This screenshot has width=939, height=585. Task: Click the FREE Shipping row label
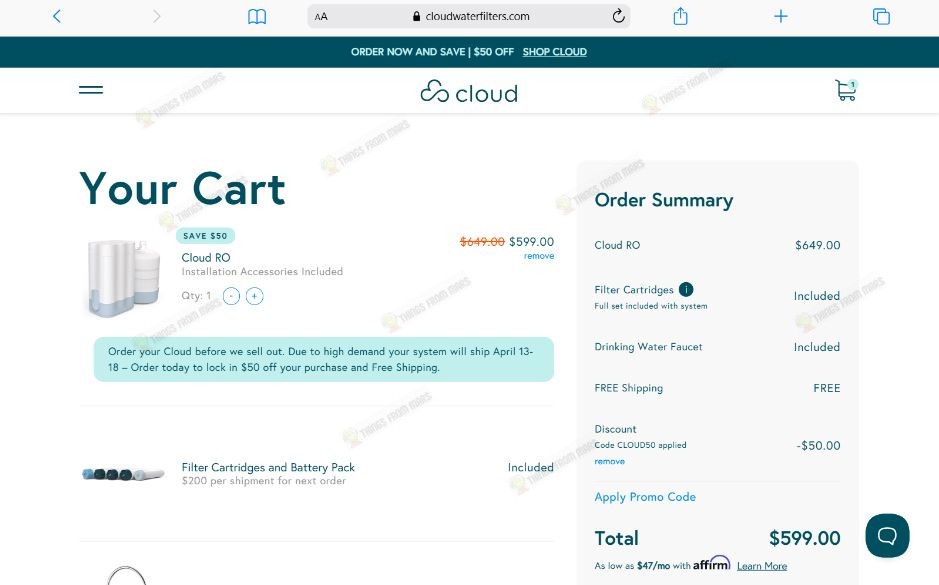[x=629, y=388]
